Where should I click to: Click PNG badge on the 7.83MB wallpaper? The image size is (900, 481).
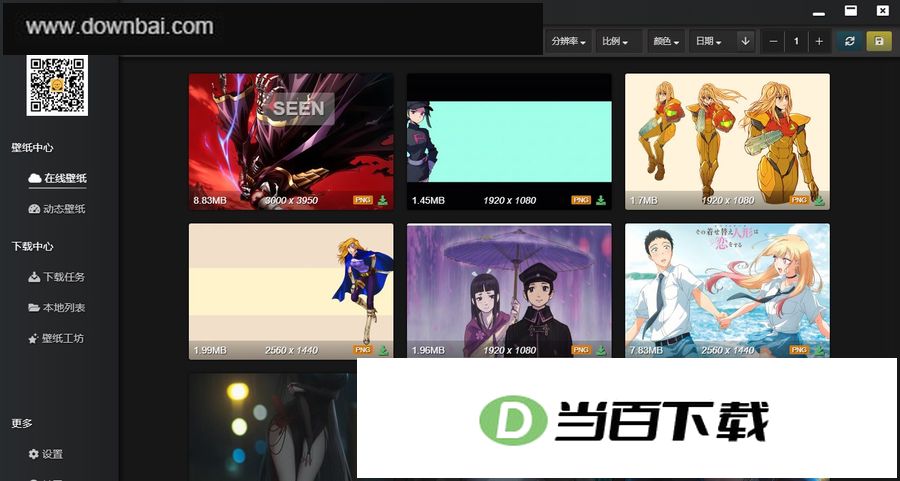pos(799,350)
